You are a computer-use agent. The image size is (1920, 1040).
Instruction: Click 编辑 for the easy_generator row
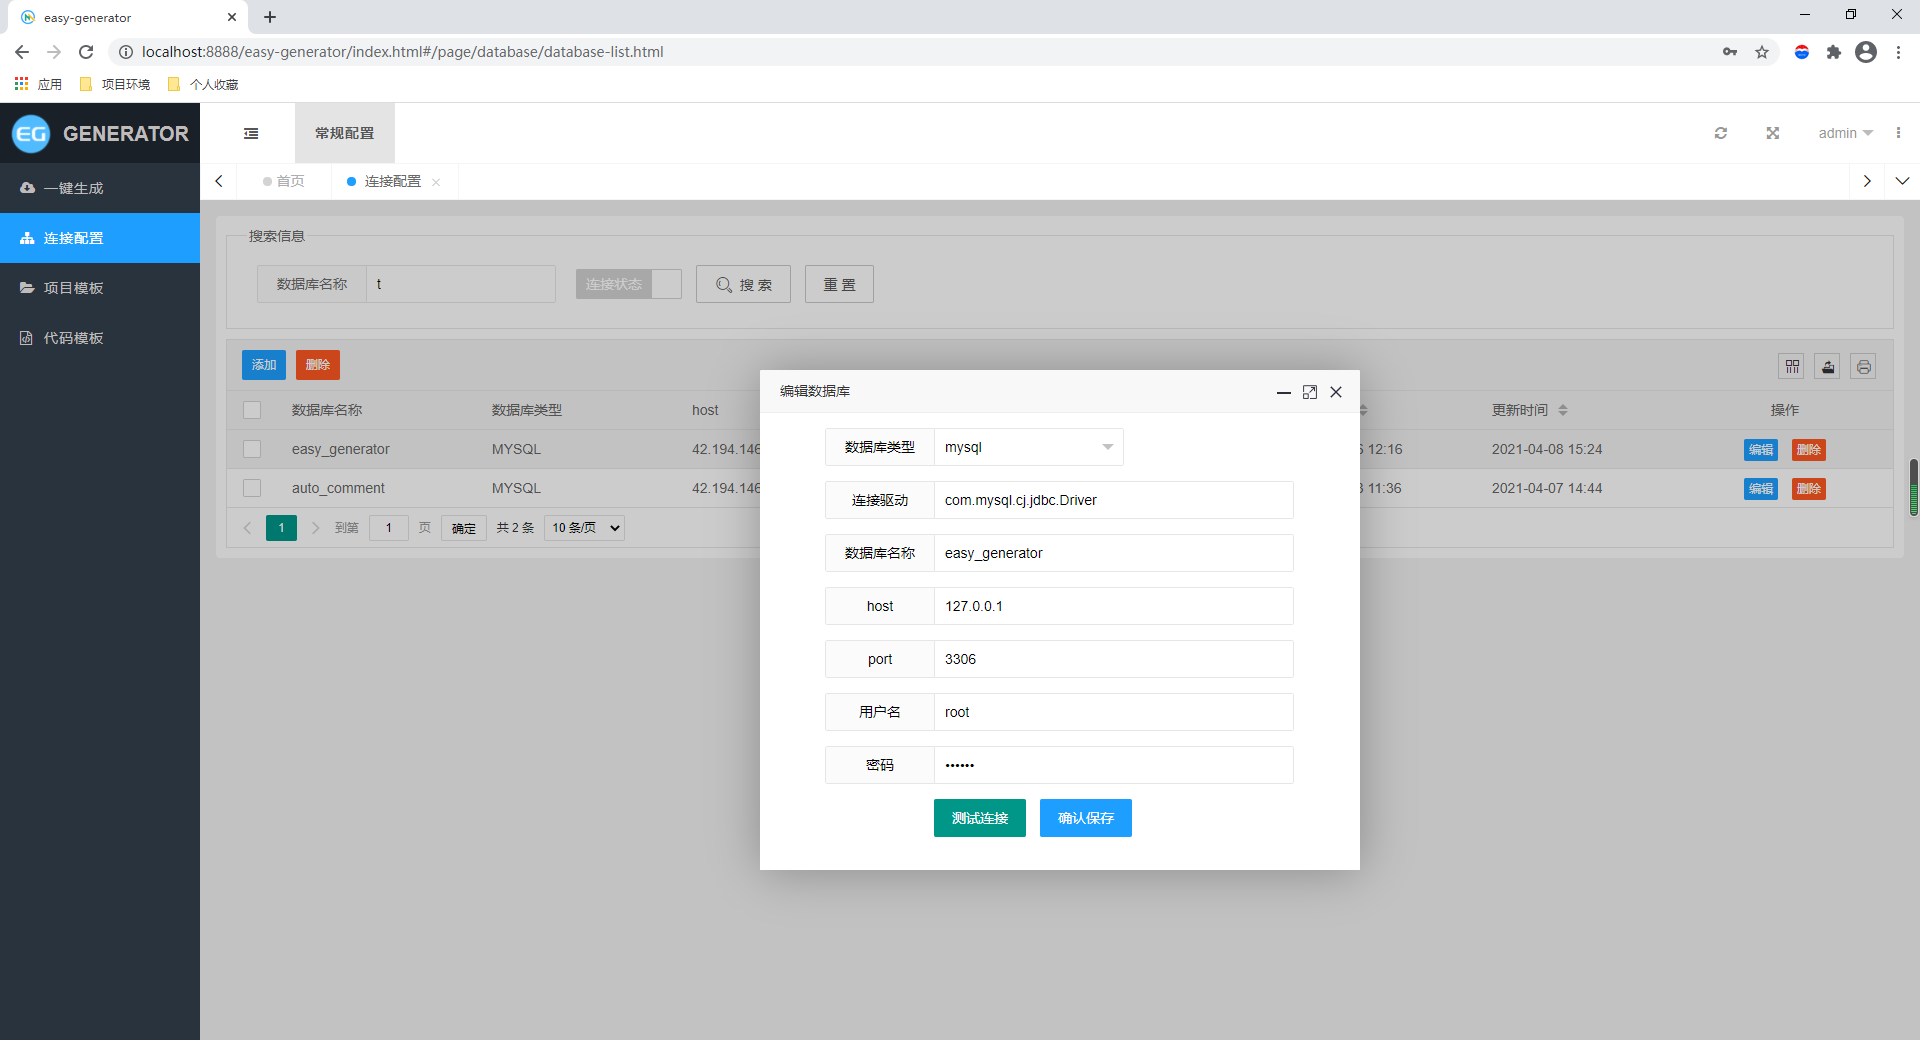1761,450
